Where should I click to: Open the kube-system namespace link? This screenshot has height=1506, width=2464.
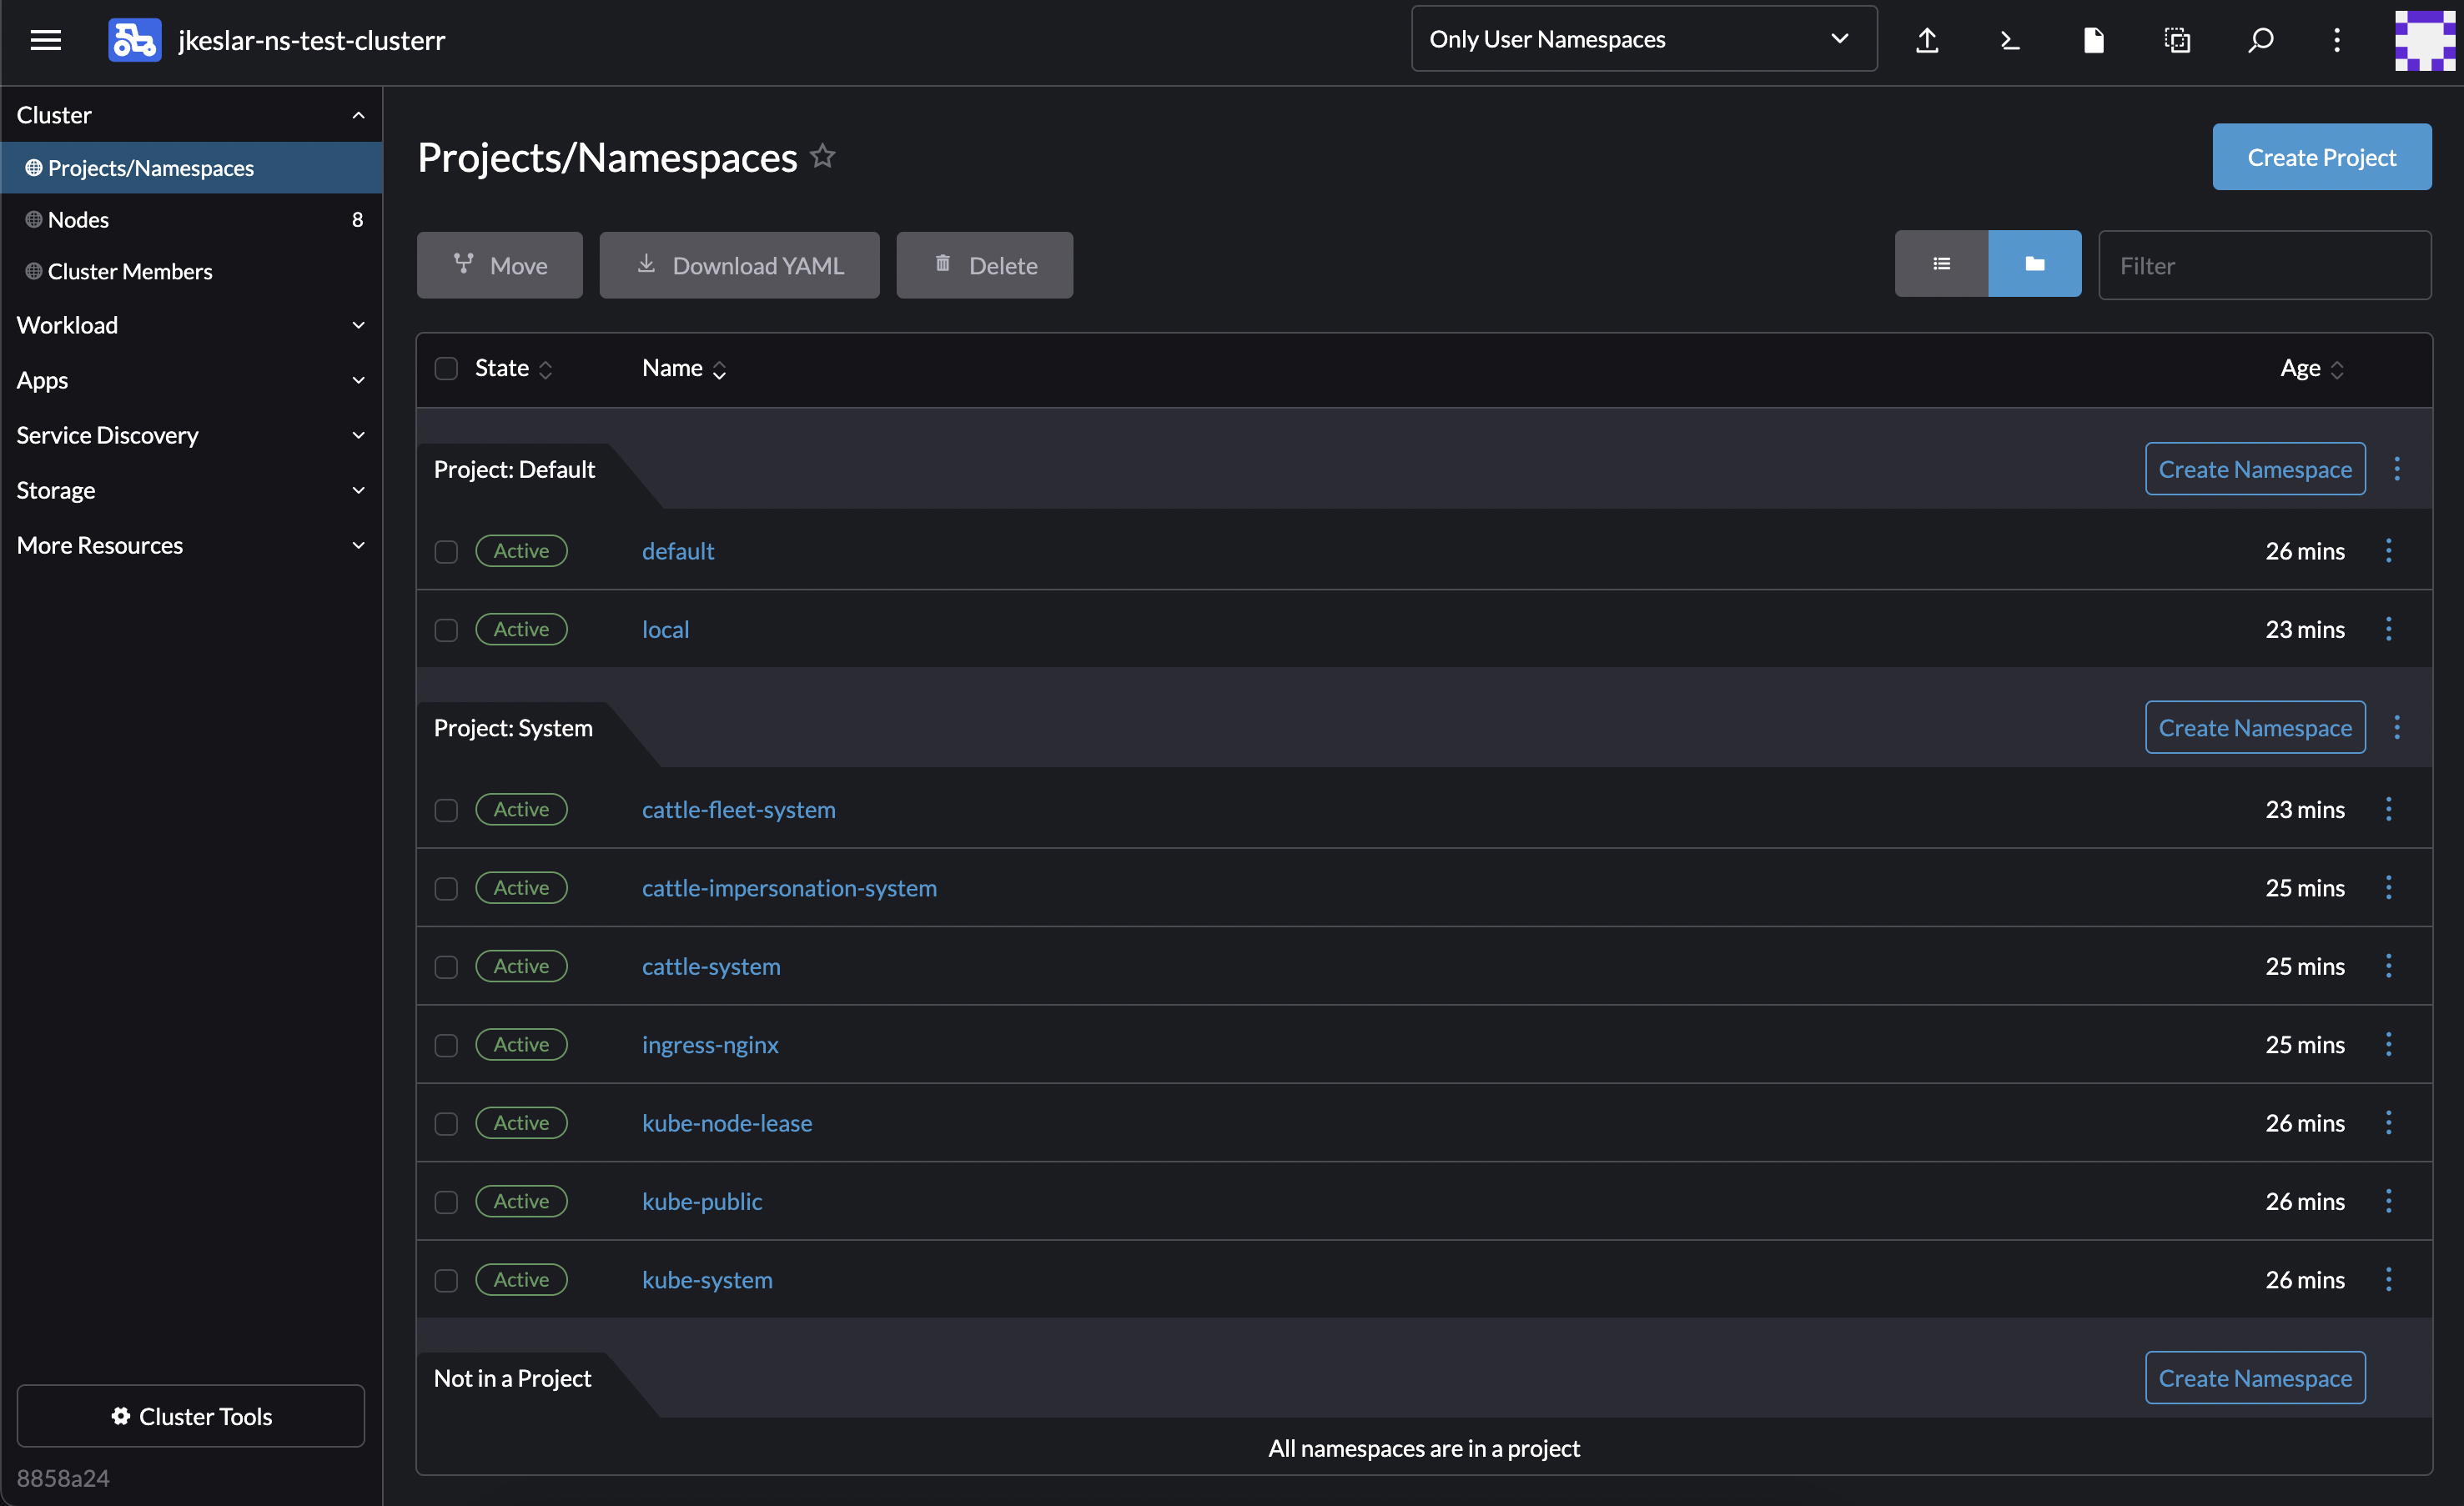pyautogui.click(x=707, y=1280)
